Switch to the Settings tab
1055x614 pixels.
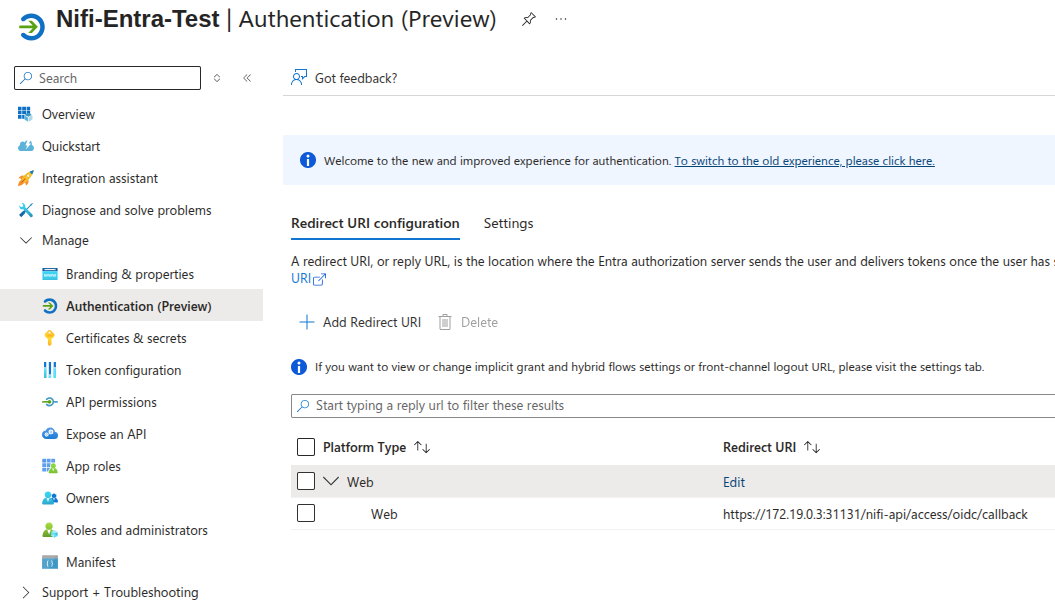(x=508, y=224)
